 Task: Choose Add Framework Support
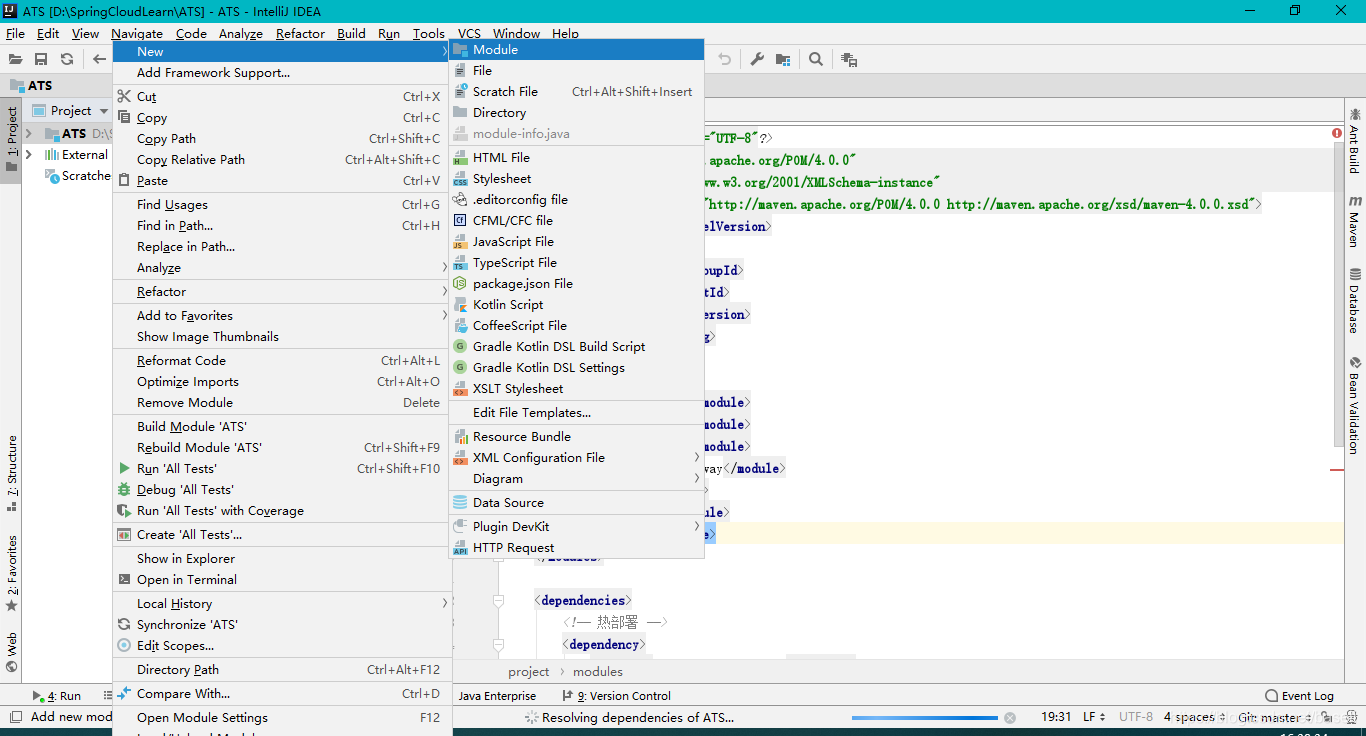(x=282, y=72)
